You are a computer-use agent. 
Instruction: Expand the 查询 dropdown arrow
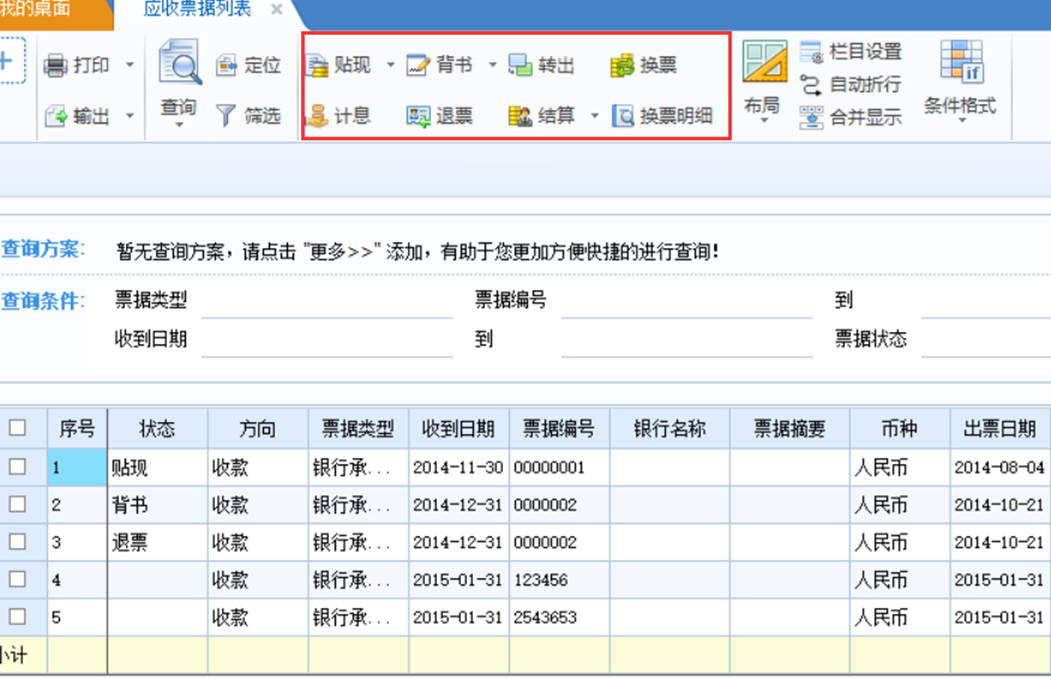point(179,125)
